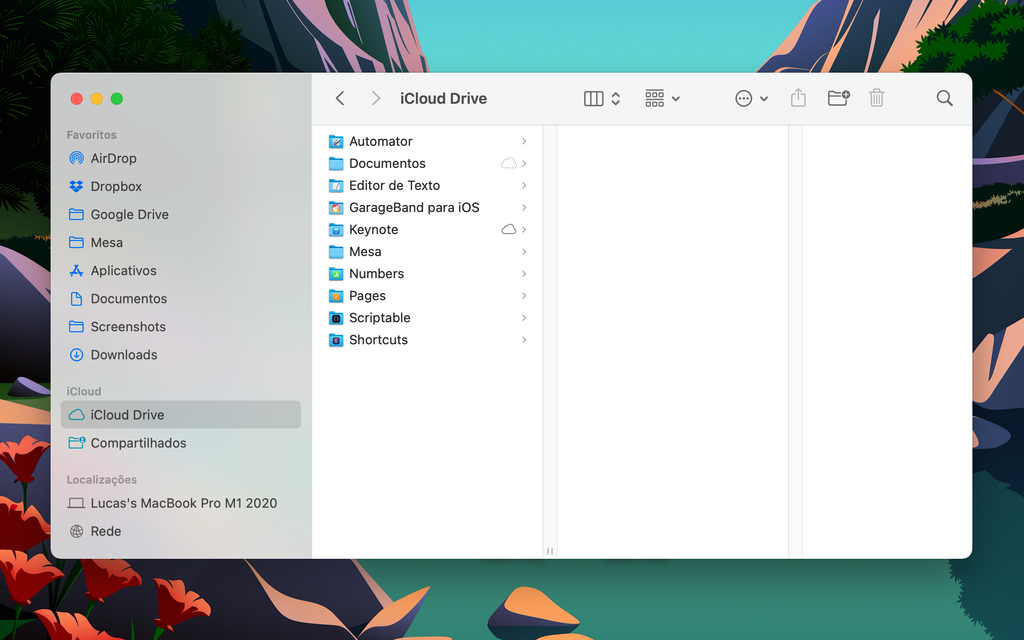
Task: Select Screenshots in the sidebar
Action: [x=180, y=327]
